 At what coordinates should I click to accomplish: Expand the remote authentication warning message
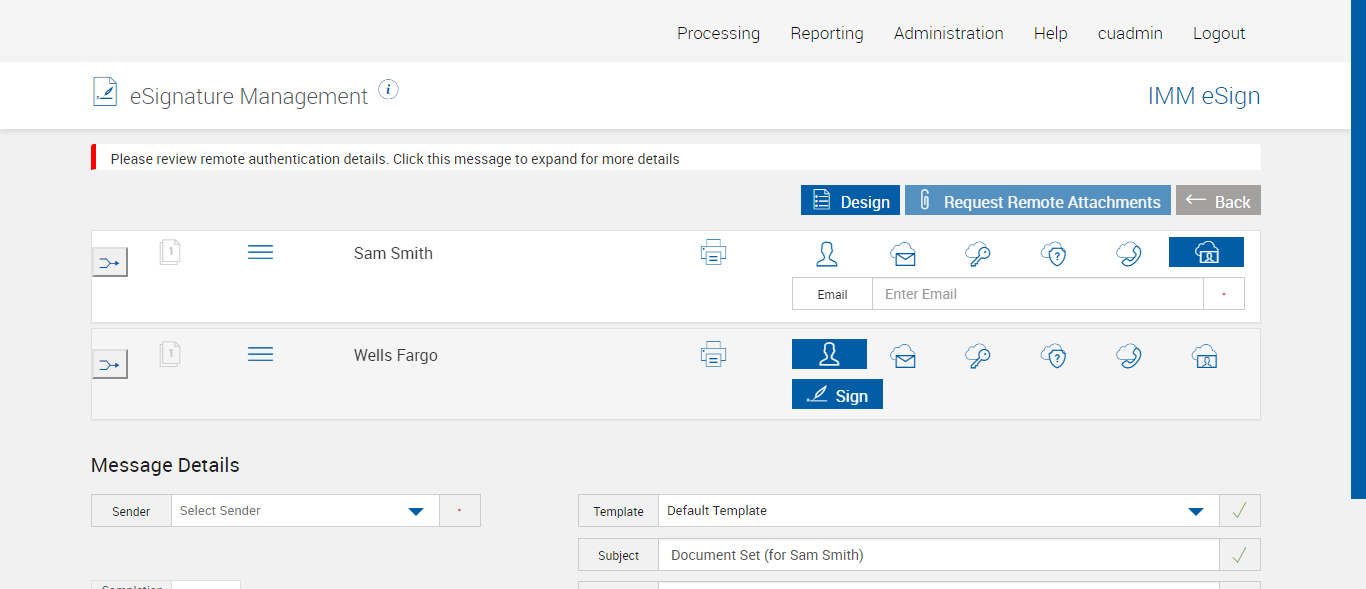395,159
